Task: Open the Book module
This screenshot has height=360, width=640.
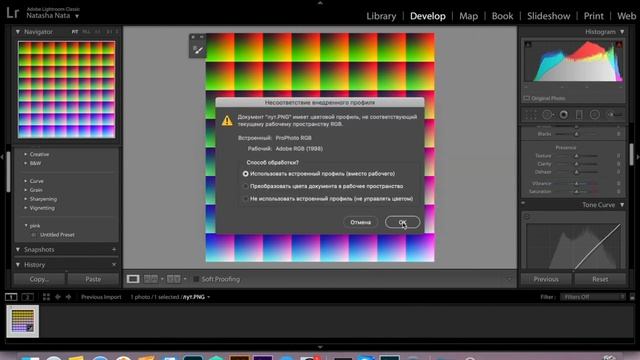Action: tap(502, 16)
